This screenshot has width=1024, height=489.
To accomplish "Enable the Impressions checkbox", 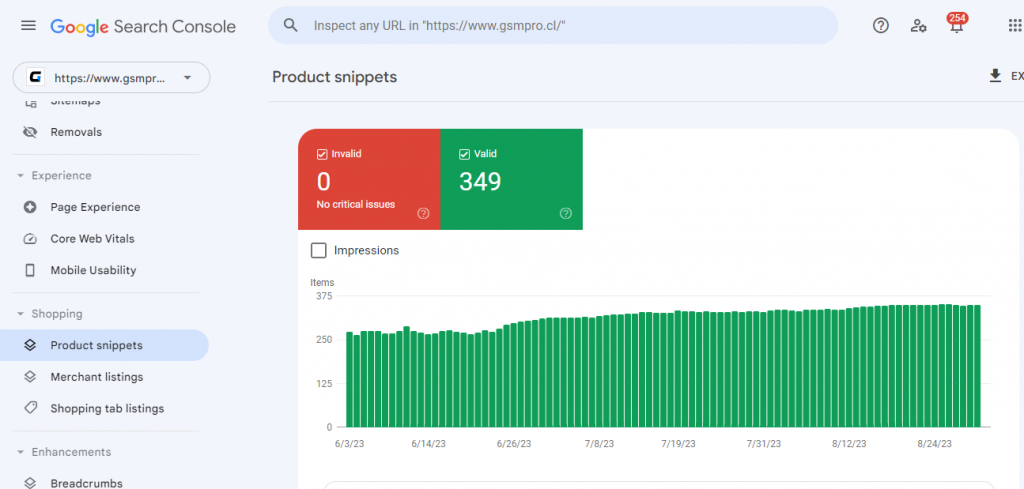I will pyautogui.click(x=319, y=250).
